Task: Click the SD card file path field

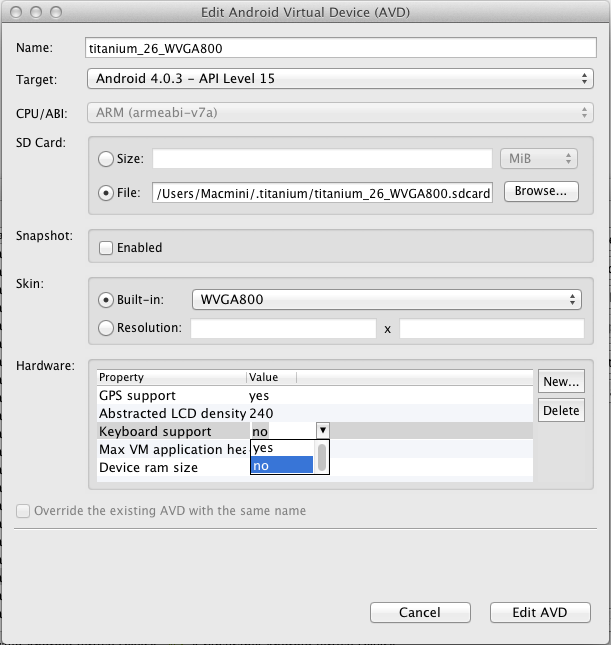Action: [x=322, y=193]
